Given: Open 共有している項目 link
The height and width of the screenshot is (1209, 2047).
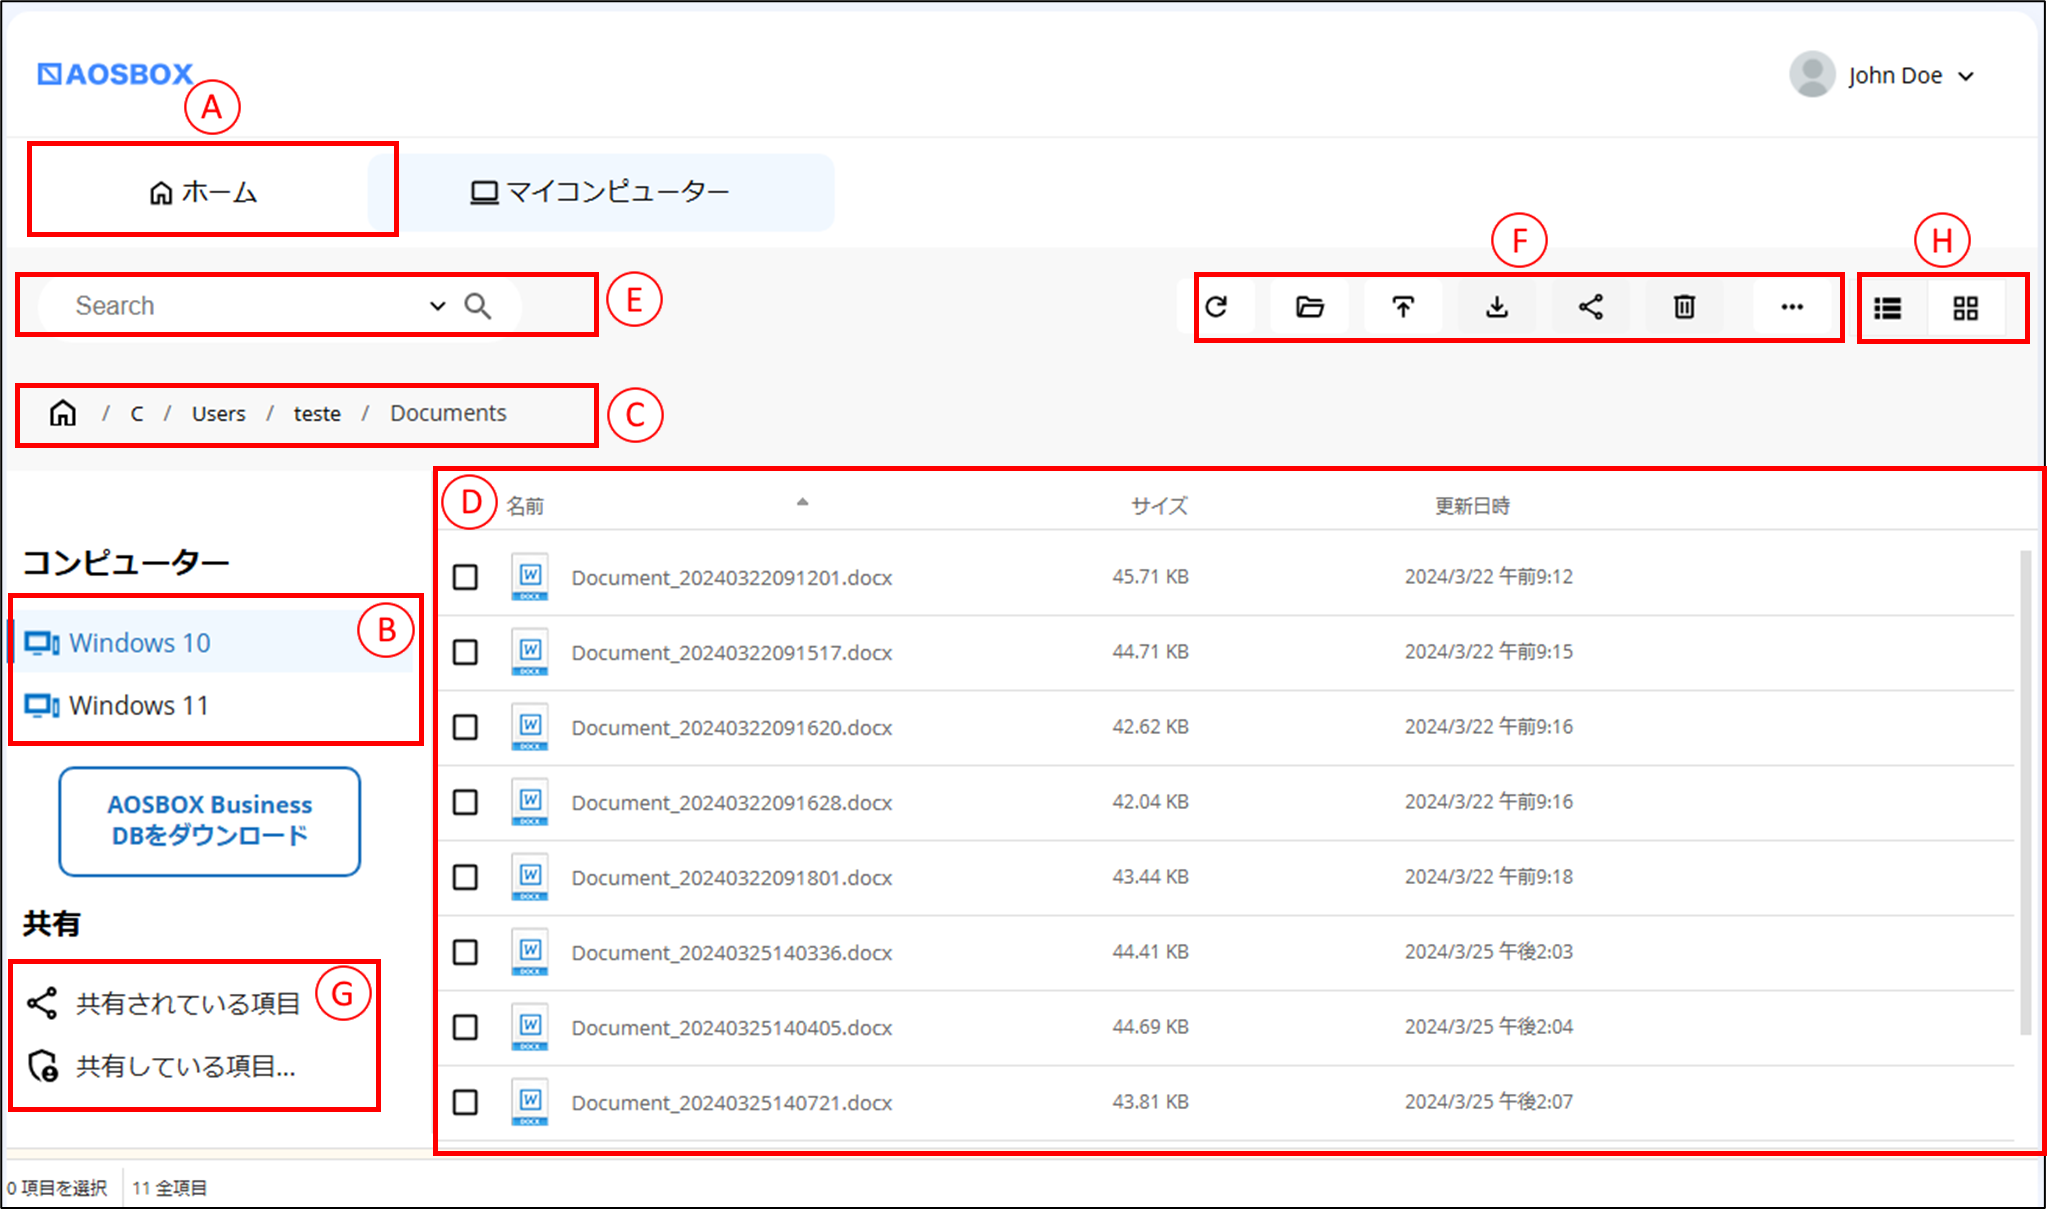Looking at the screenshot, I should point(162,1066).
